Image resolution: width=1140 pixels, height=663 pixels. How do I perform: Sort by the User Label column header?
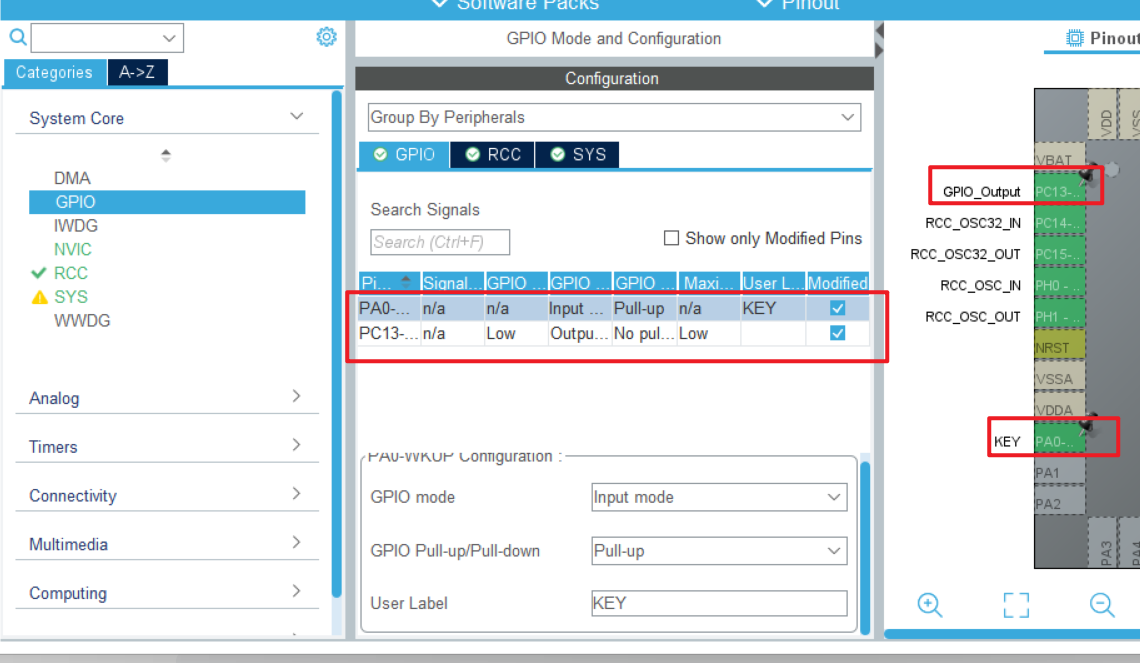[773, 283]
